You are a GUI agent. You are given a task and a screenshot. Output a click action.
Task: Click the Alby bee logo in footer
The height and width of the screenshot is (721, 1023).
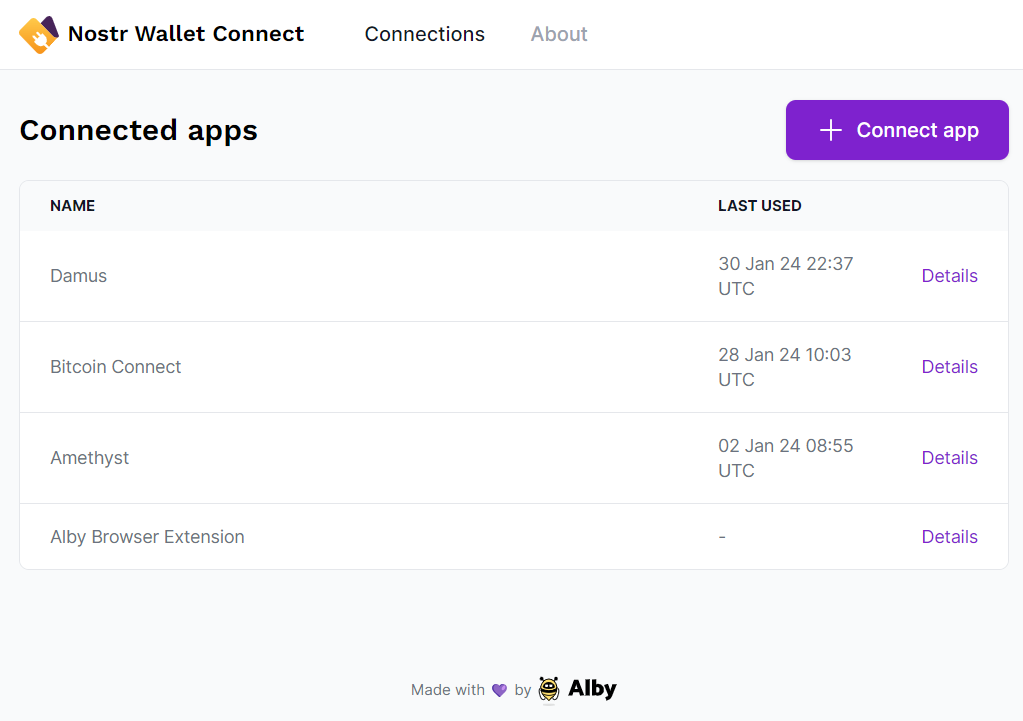coord(549,690)
